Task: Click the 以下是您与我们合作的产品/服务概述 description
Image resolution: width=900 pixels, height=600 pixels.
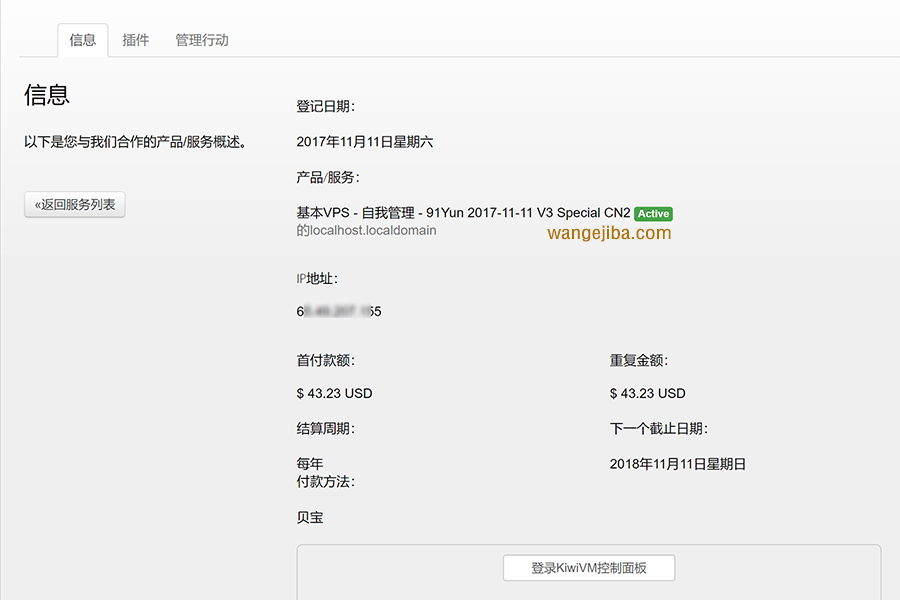Action: tap(135, 142)
